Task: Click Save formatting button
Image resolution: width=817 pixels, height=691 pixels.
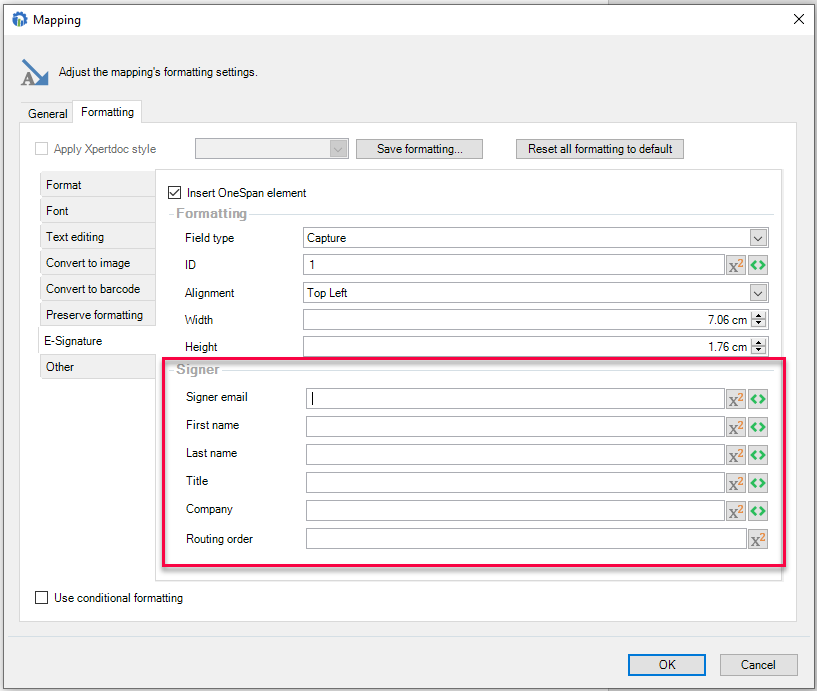Action: click(x=419, y=149)
